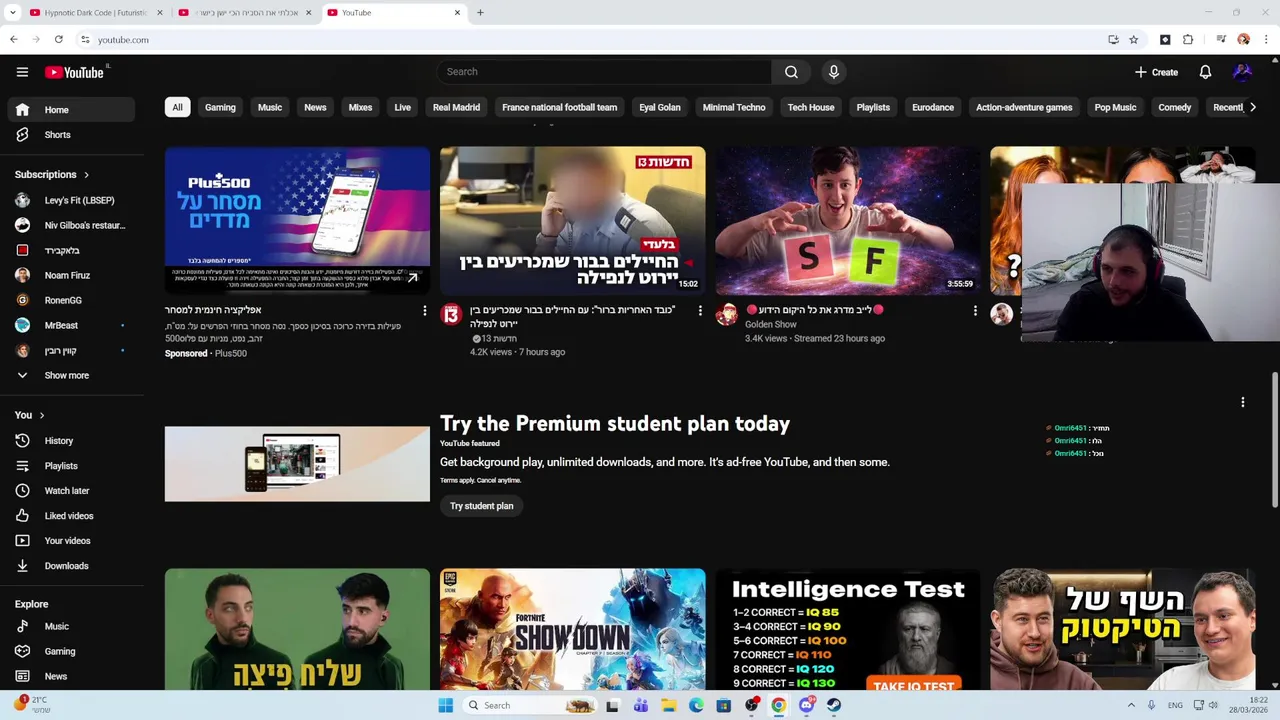
Task: Click in the YouTube search field
Action: (604, 72)
